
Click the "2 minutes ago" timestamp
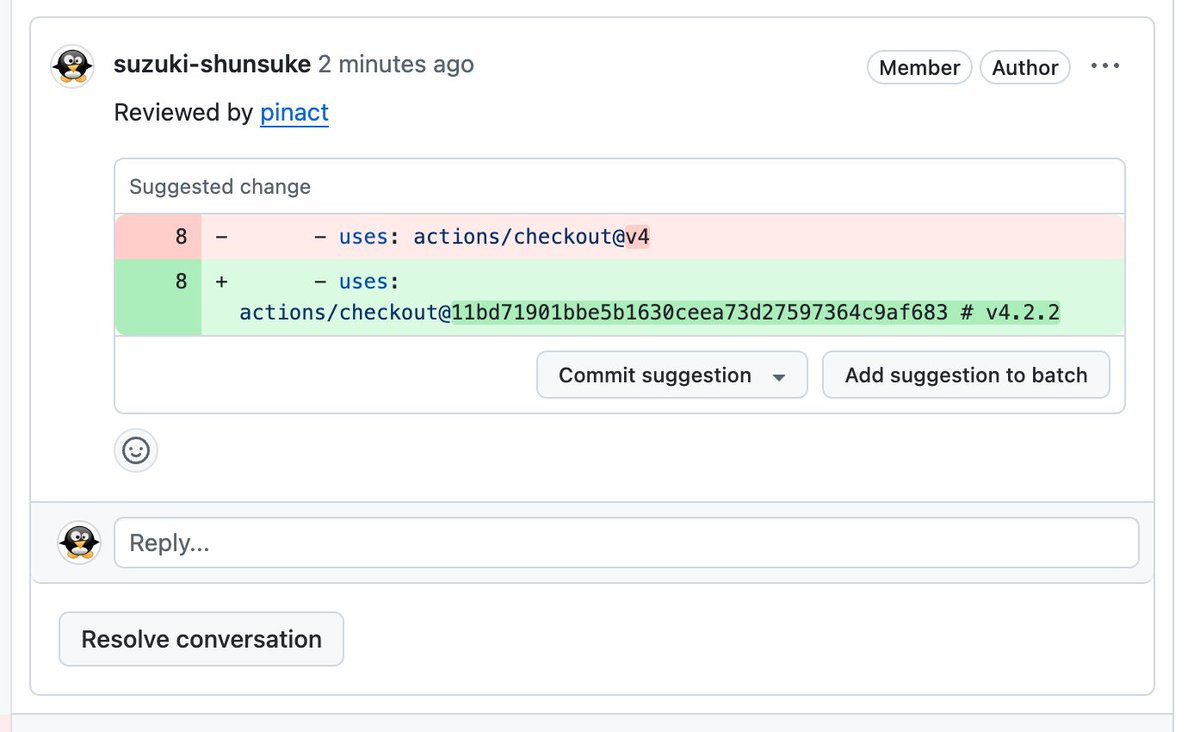396,65
